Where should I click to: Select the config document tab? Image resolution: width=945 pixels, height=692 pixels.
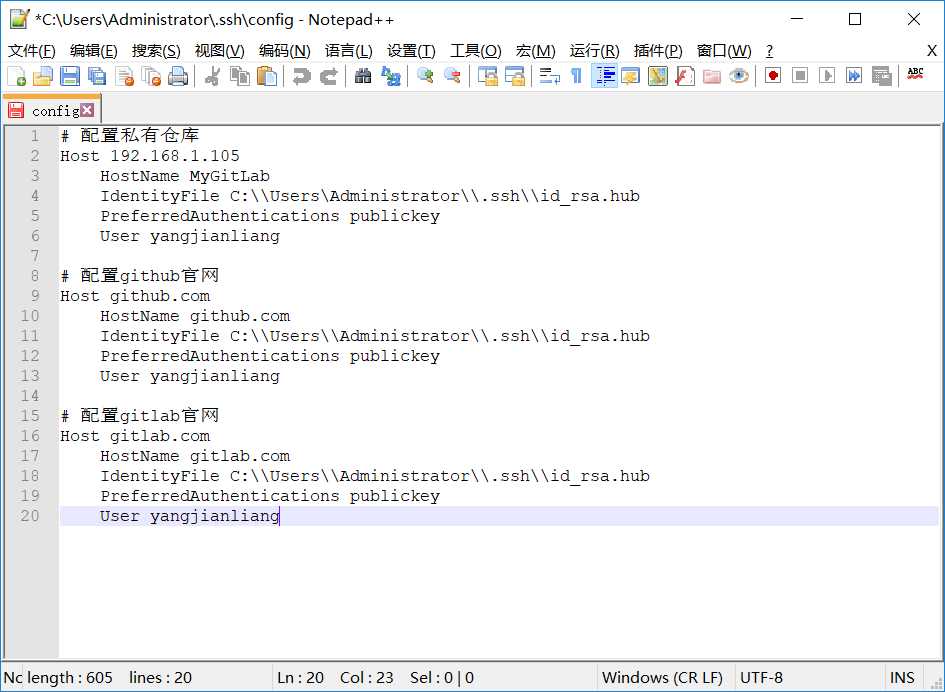(x=51, y=110)
